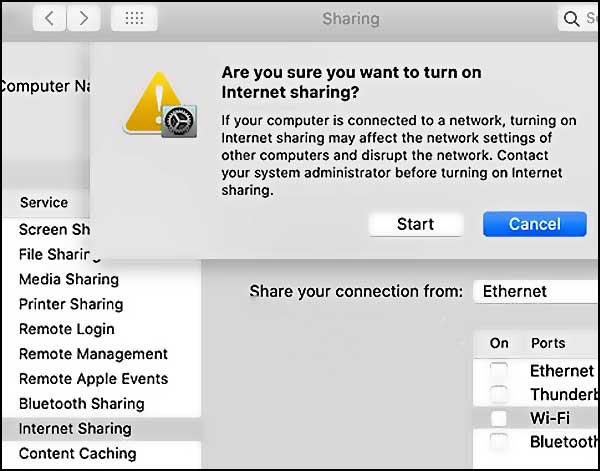This screenshot has width=600, height=471.
Task: Select Printer Sharing service
Action: (x=71, y=304)
